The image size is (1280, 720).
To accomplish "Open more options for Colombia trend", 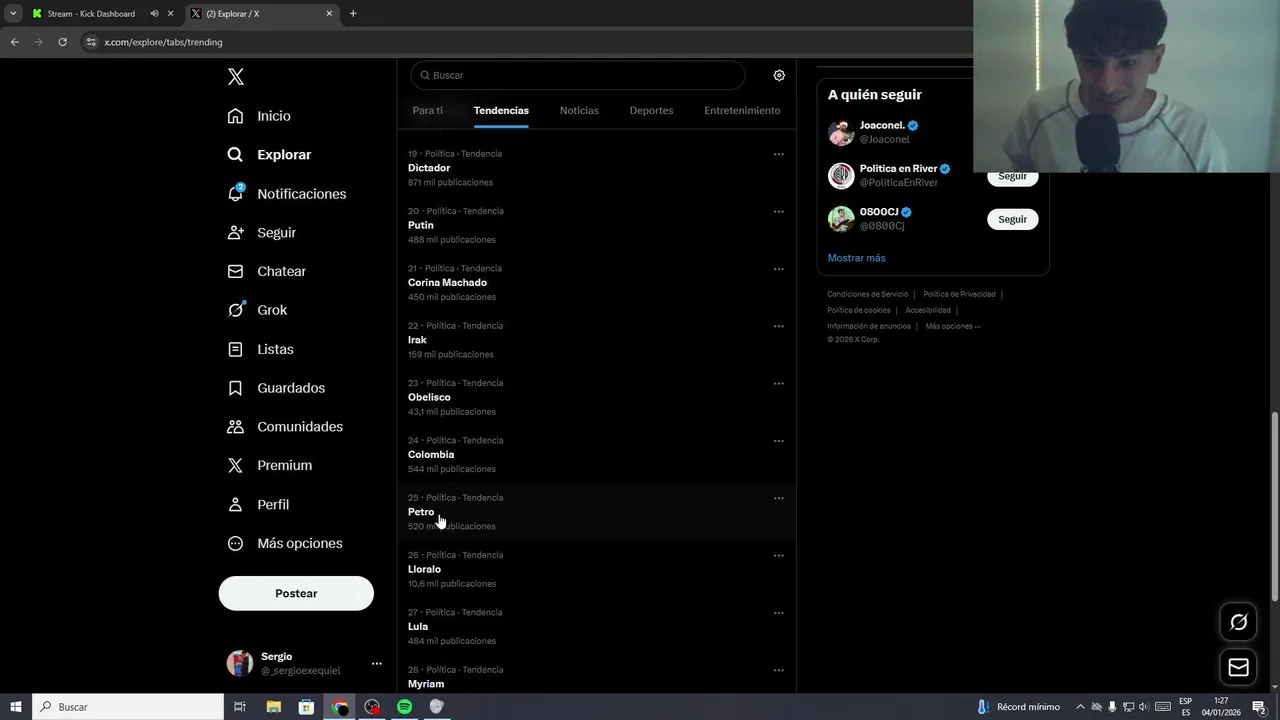I will [778, 440].
